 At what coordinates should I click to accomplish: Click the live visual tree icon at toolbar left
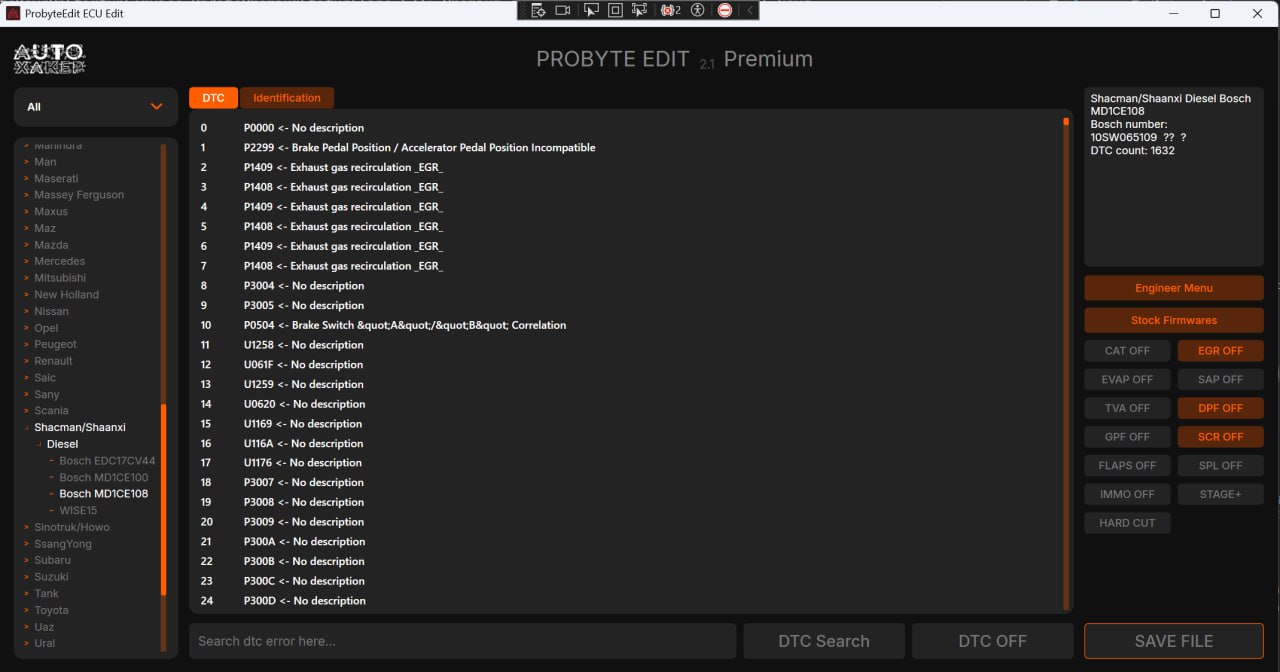[538, 10]
